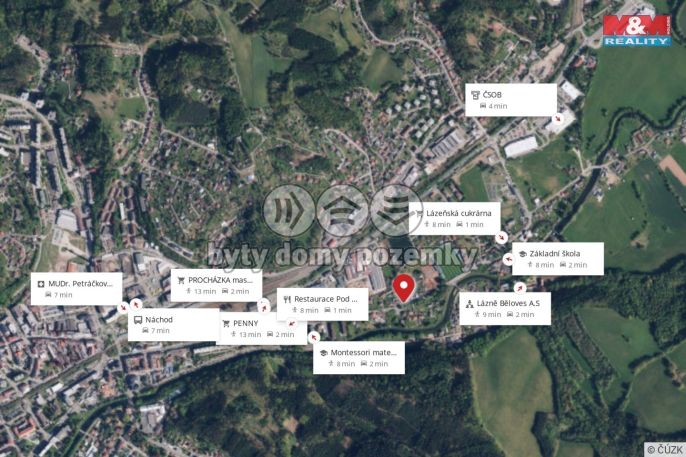Click the Náchod stop arrow marker
Viewport: 686px width, 457px height.
[136, 304]
